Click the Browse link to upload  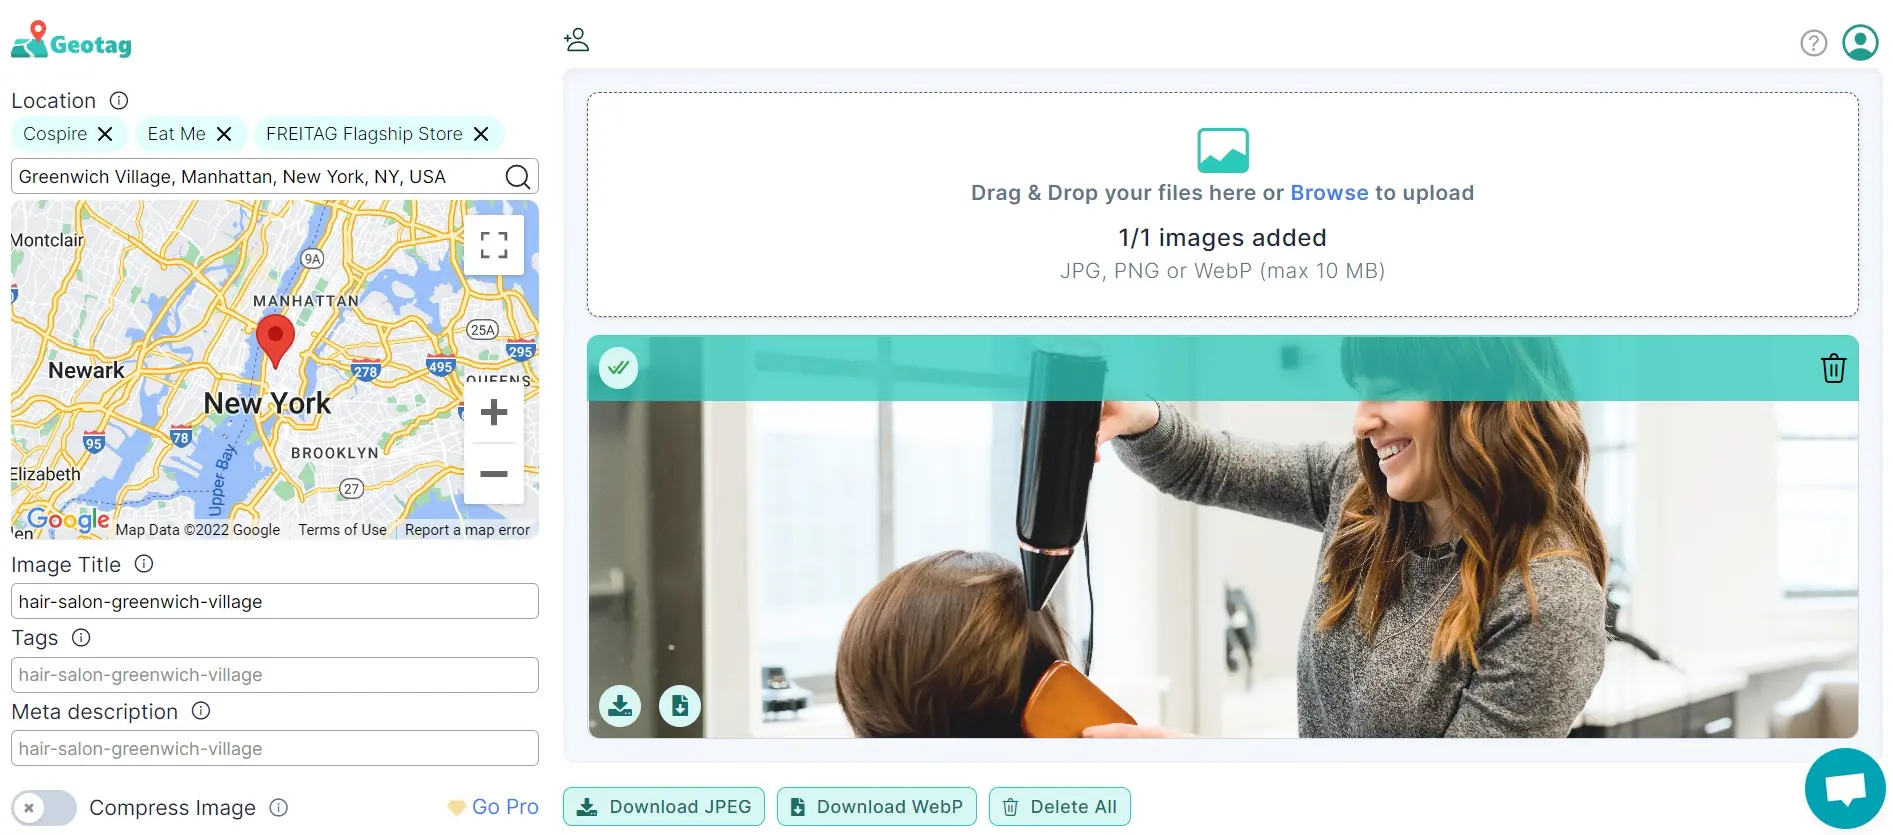pyautogui.click(x=1328, y=193)
